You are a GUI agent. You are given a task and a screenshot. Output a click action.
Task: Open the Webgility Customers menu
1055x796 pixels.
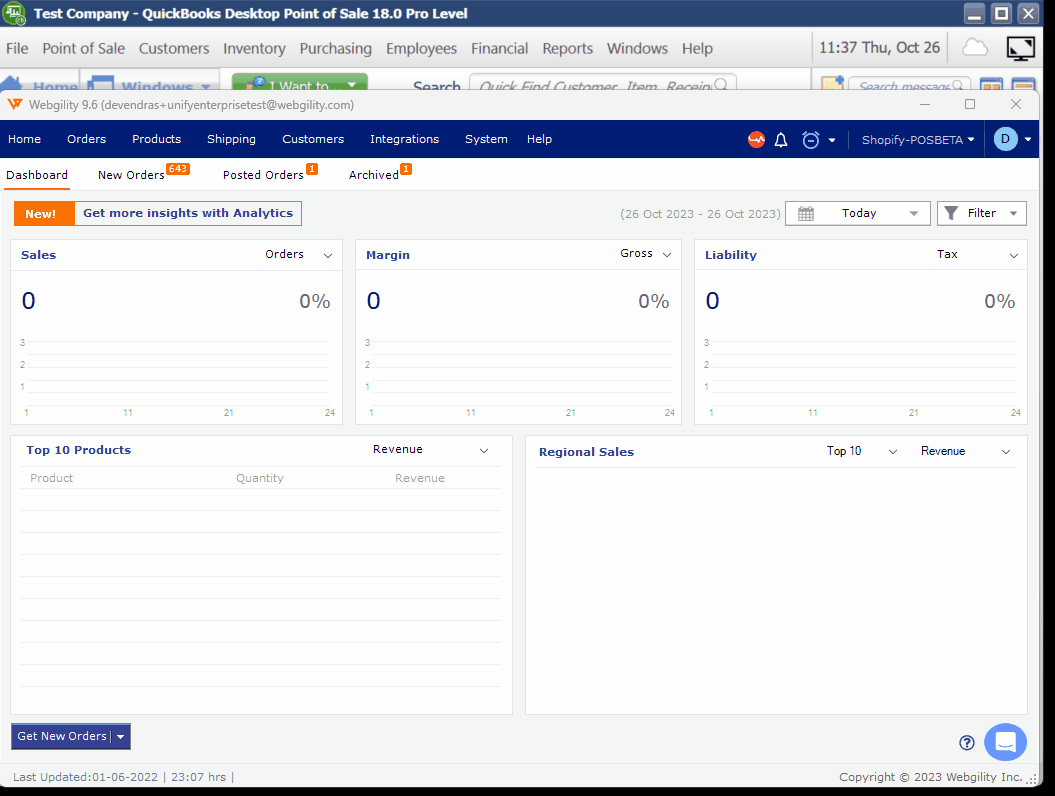pos(313,139)
